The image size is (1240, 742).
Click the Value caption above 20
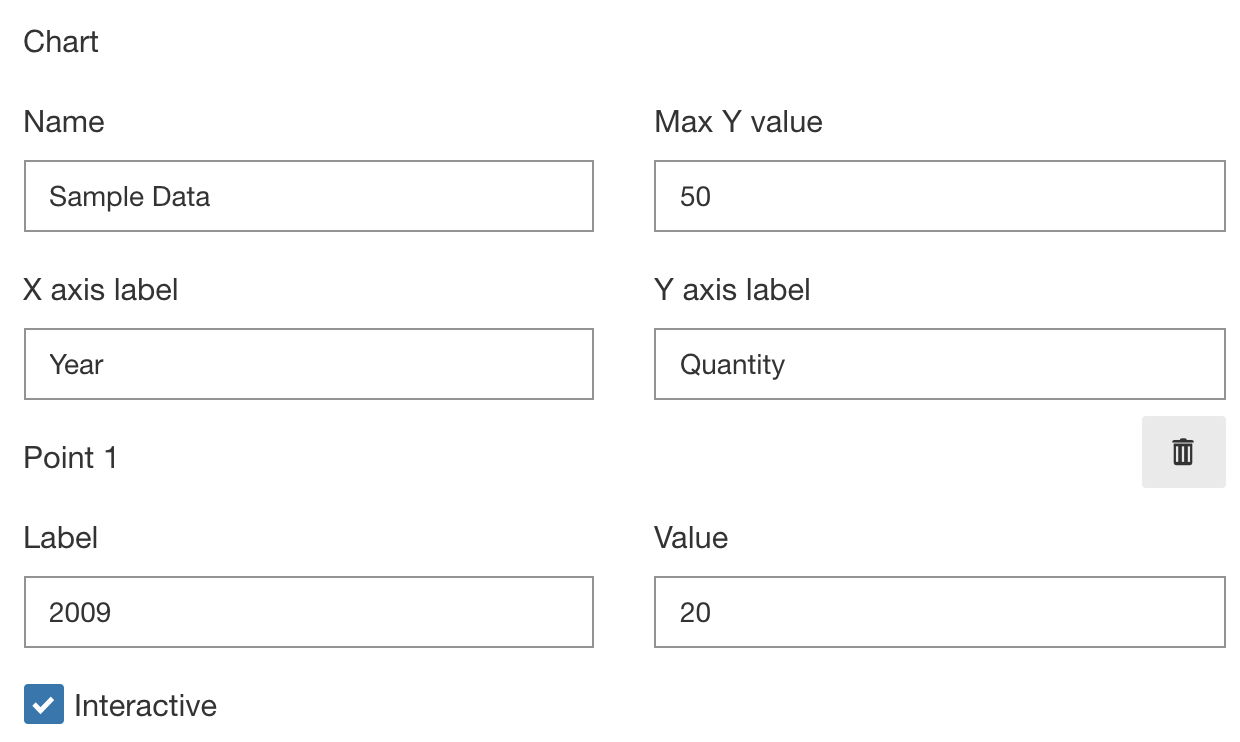click(691, 537)
